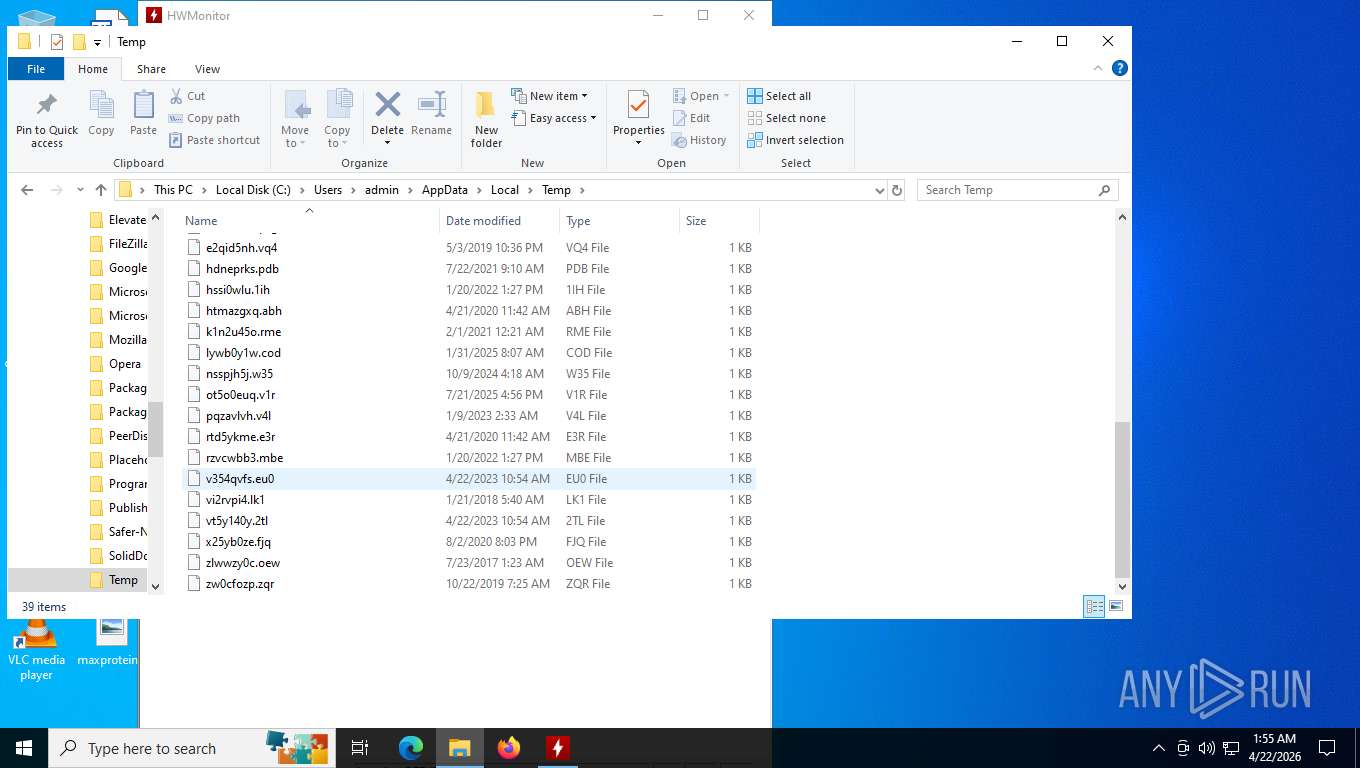Viewport: 1360px width, 768px height.
Task: Cut the selected file
Action: (187, 96)
